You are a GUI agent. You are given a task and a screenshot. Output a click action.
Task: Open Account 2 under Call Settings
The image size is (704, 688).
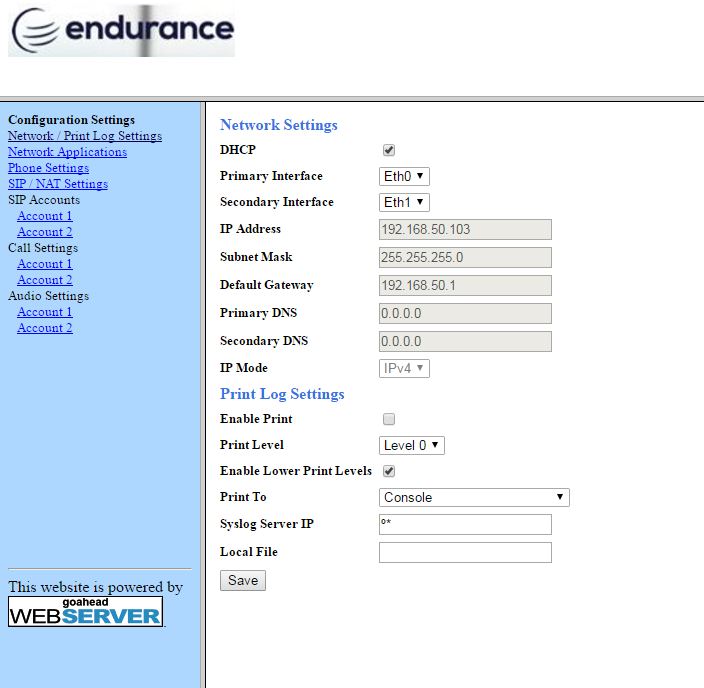(45, 280)
